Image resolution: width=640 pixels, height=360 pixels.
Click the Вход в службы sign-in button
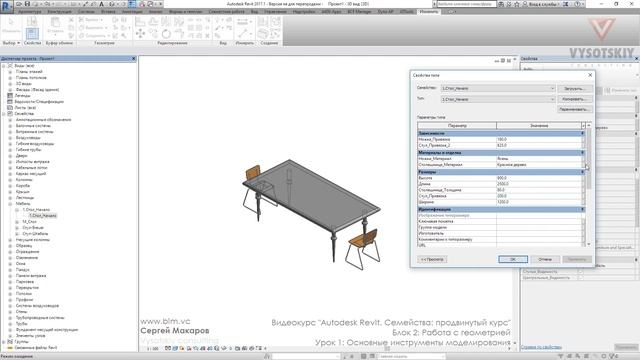(542, 4)
